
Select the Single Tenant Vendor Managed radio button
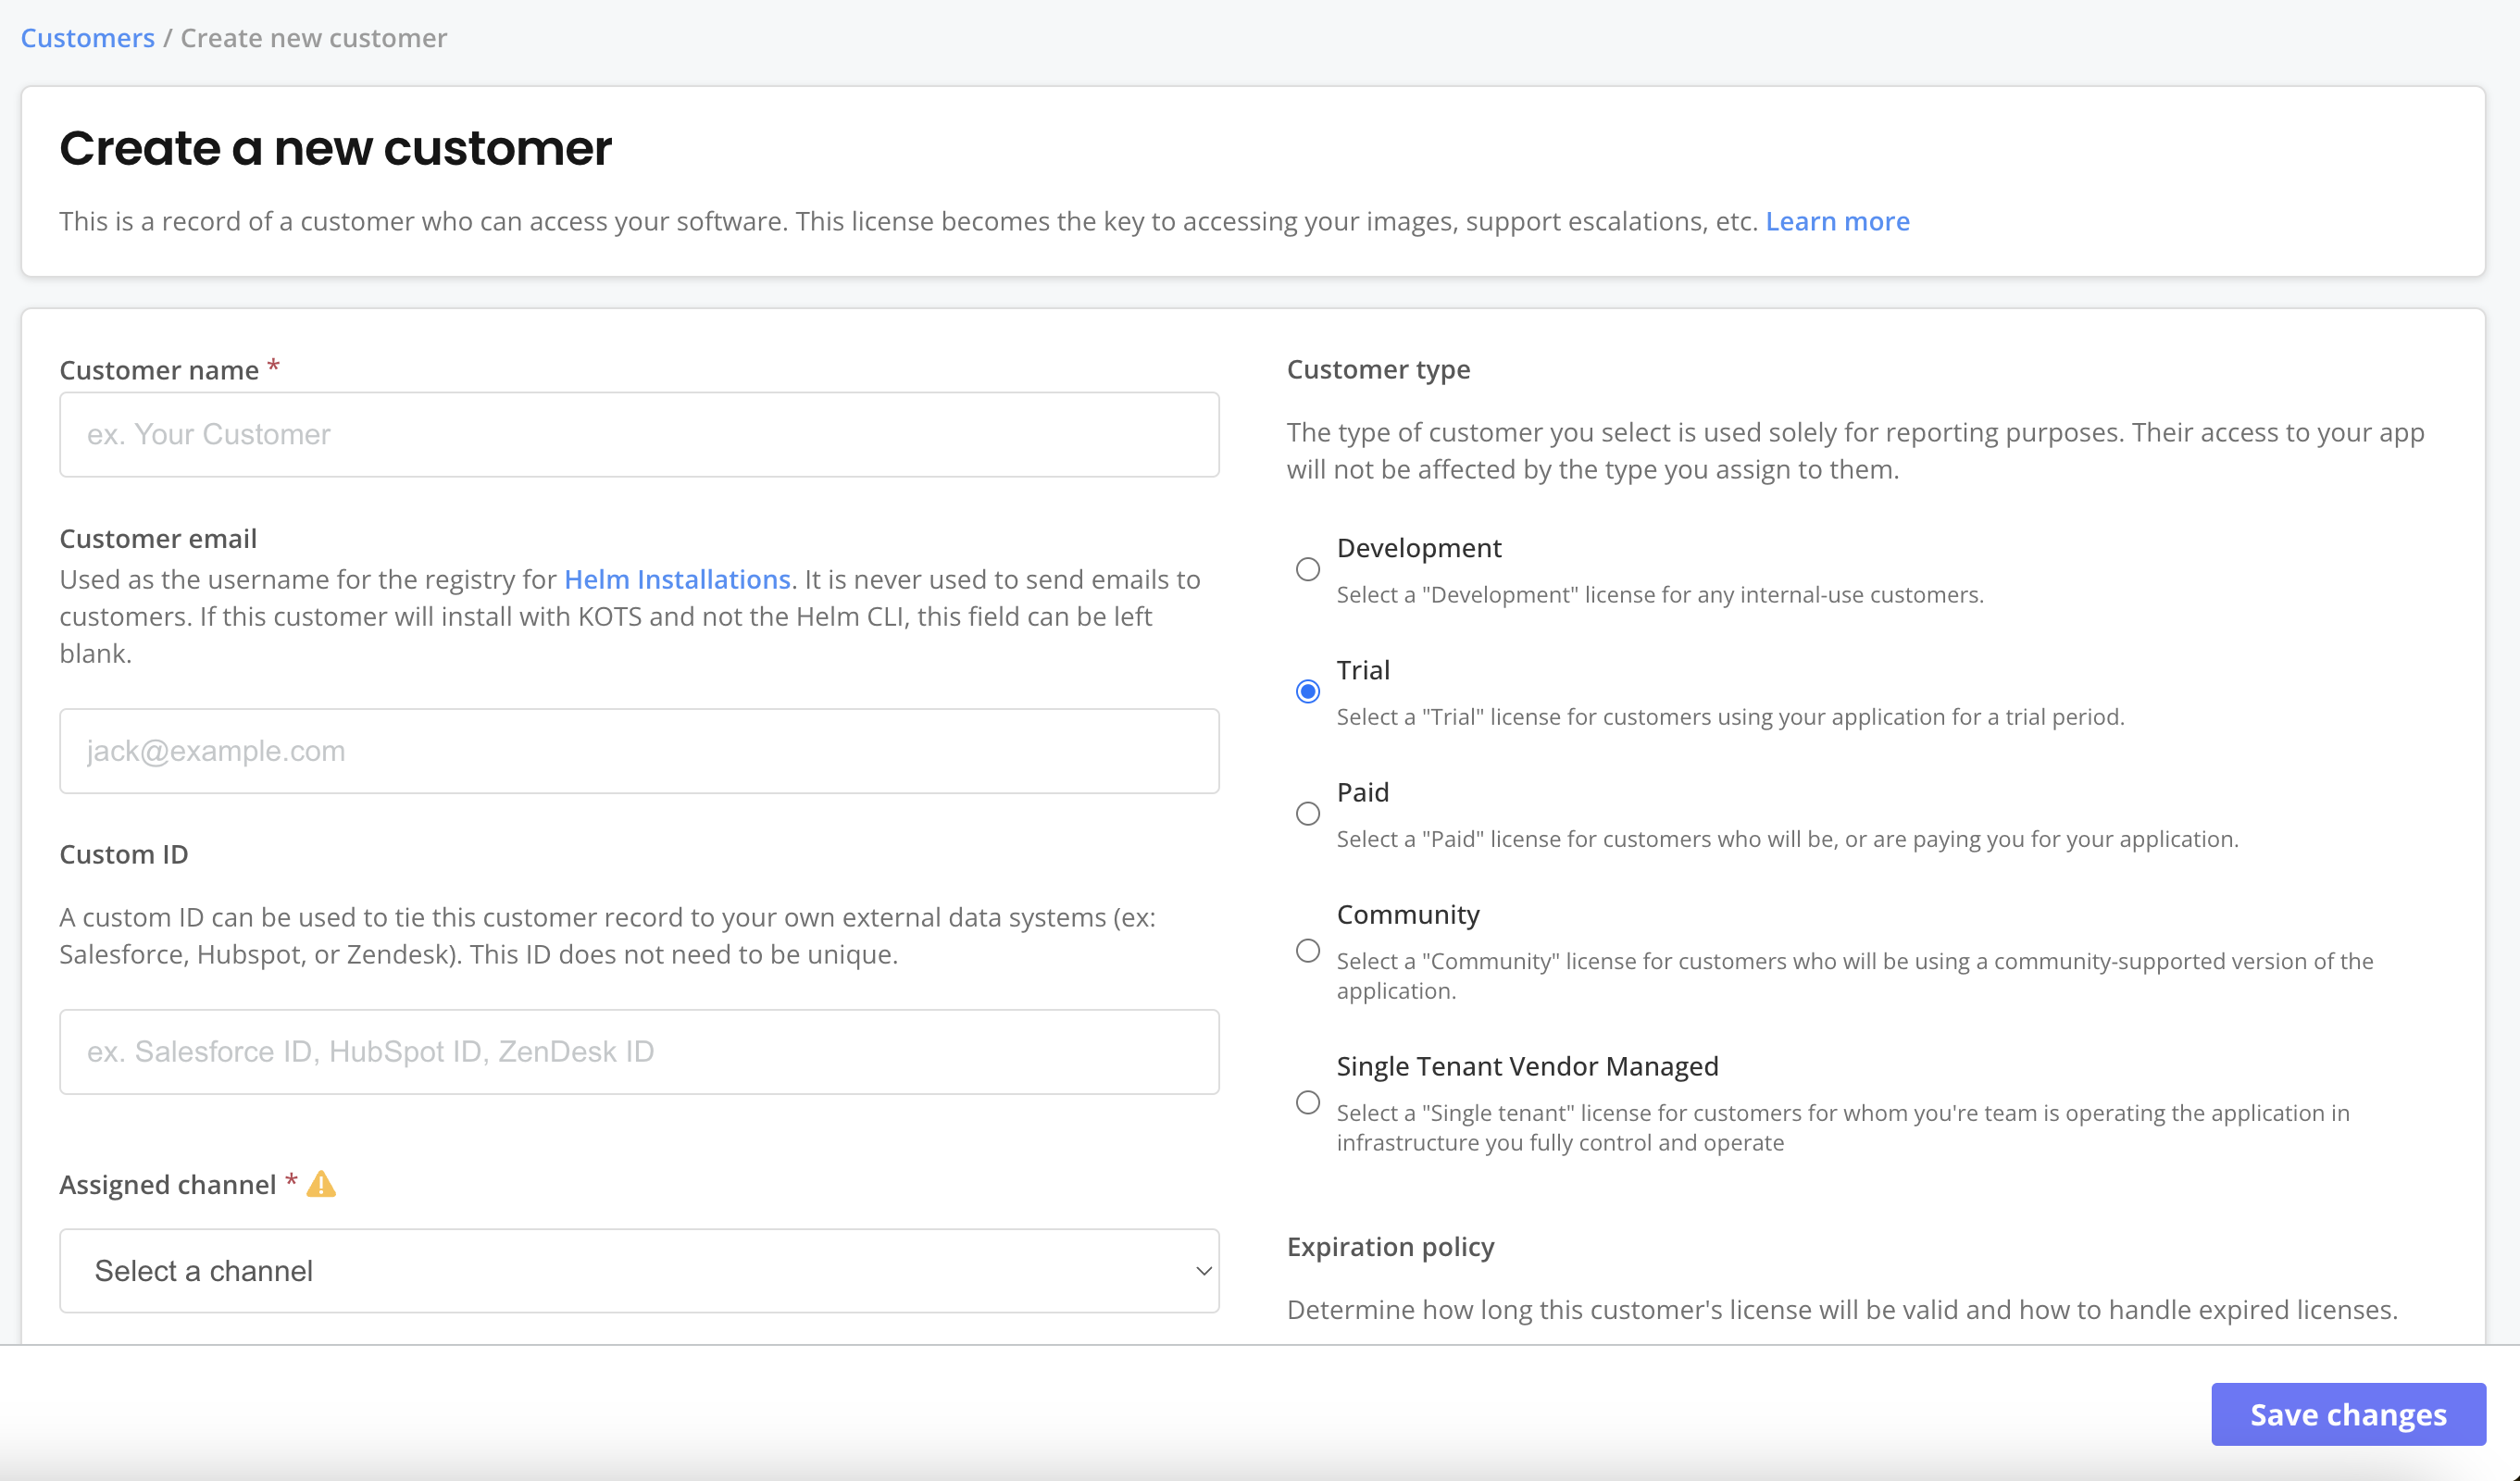coord(1308,1102)
